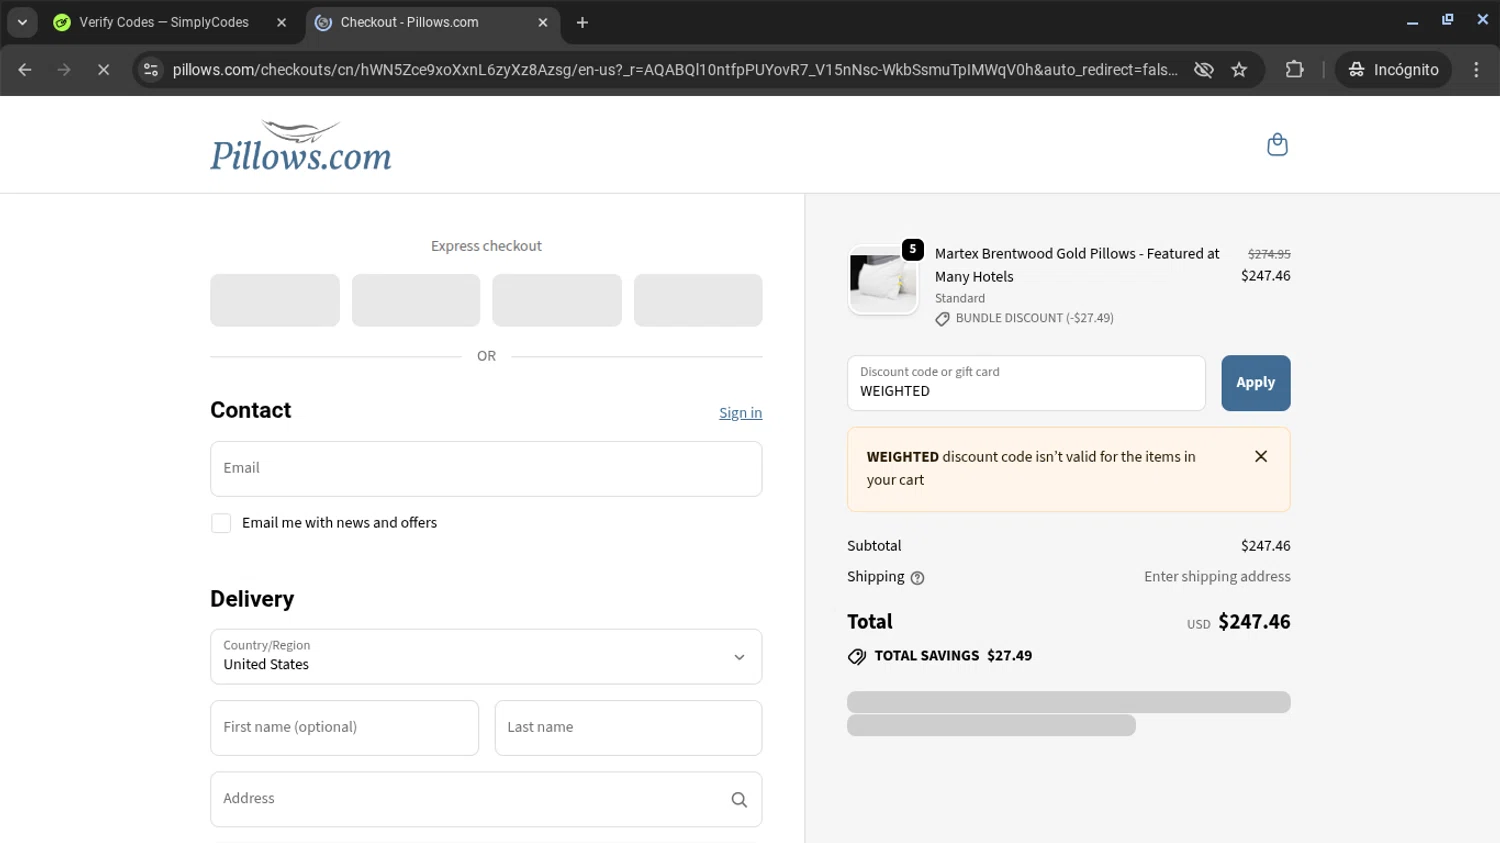Dismiss the WEIGHTED discount error message

1261,456
